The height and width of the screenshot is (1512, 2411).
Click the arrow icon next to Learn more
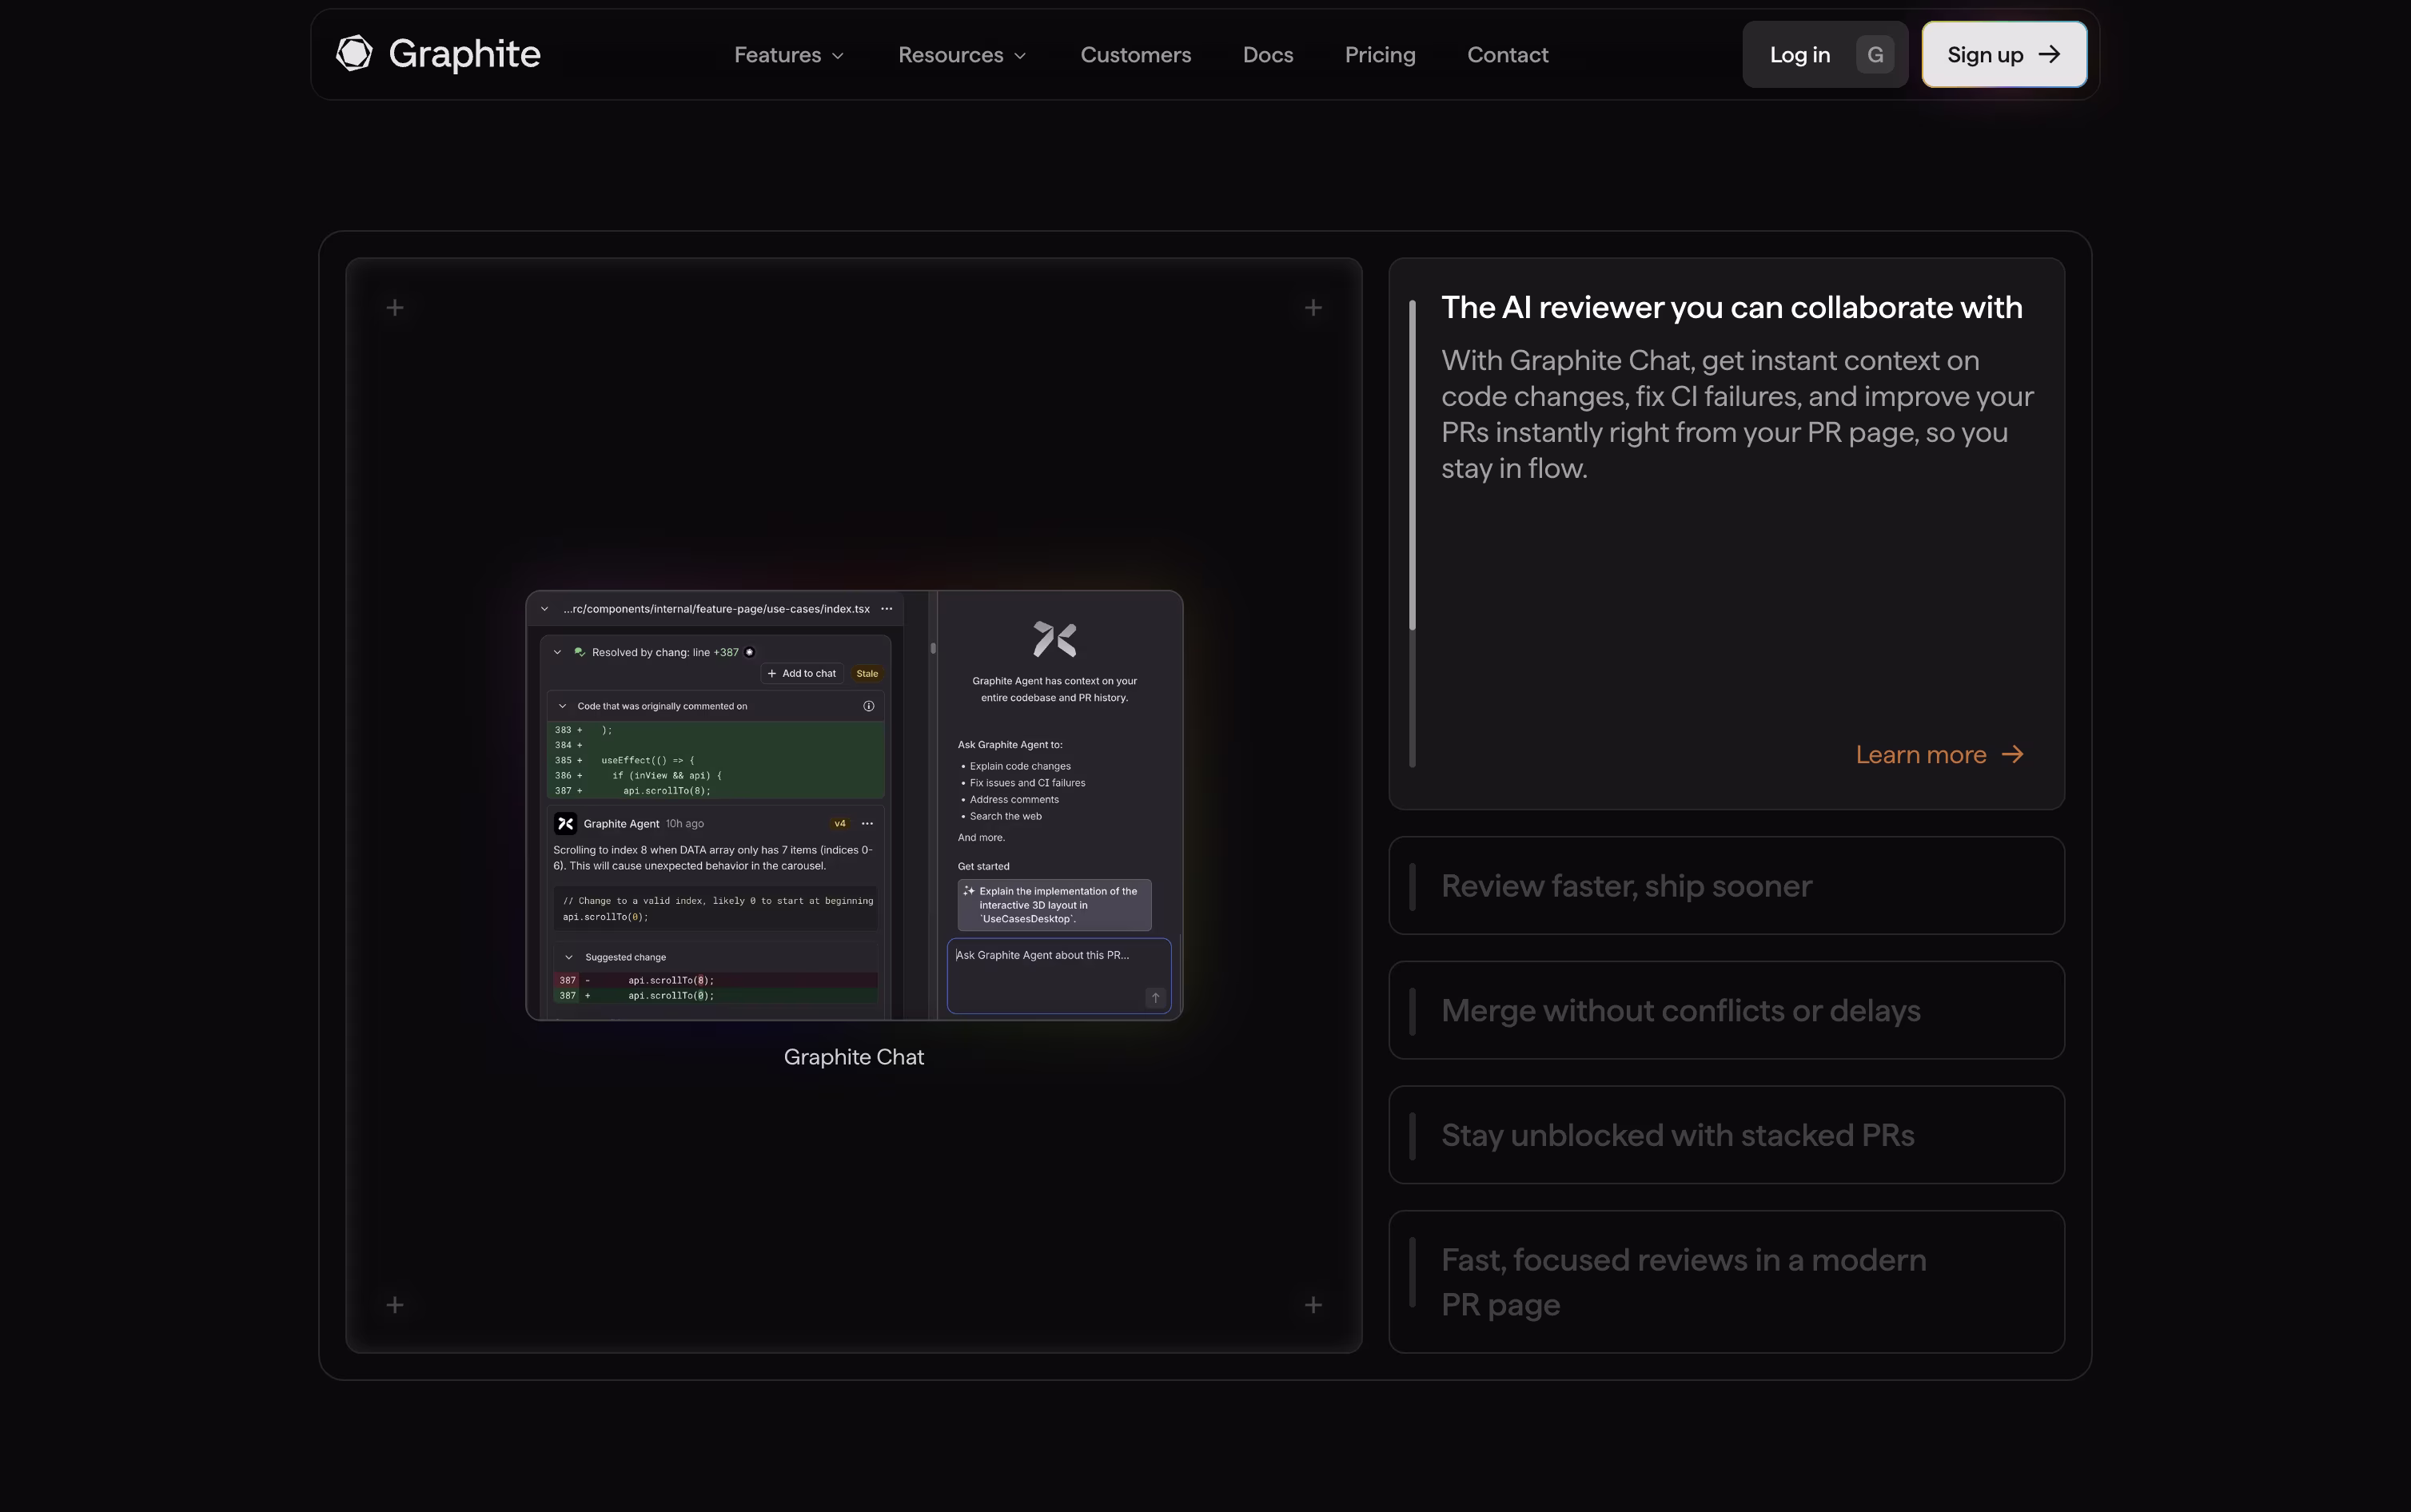click(x=2012, y=755)
